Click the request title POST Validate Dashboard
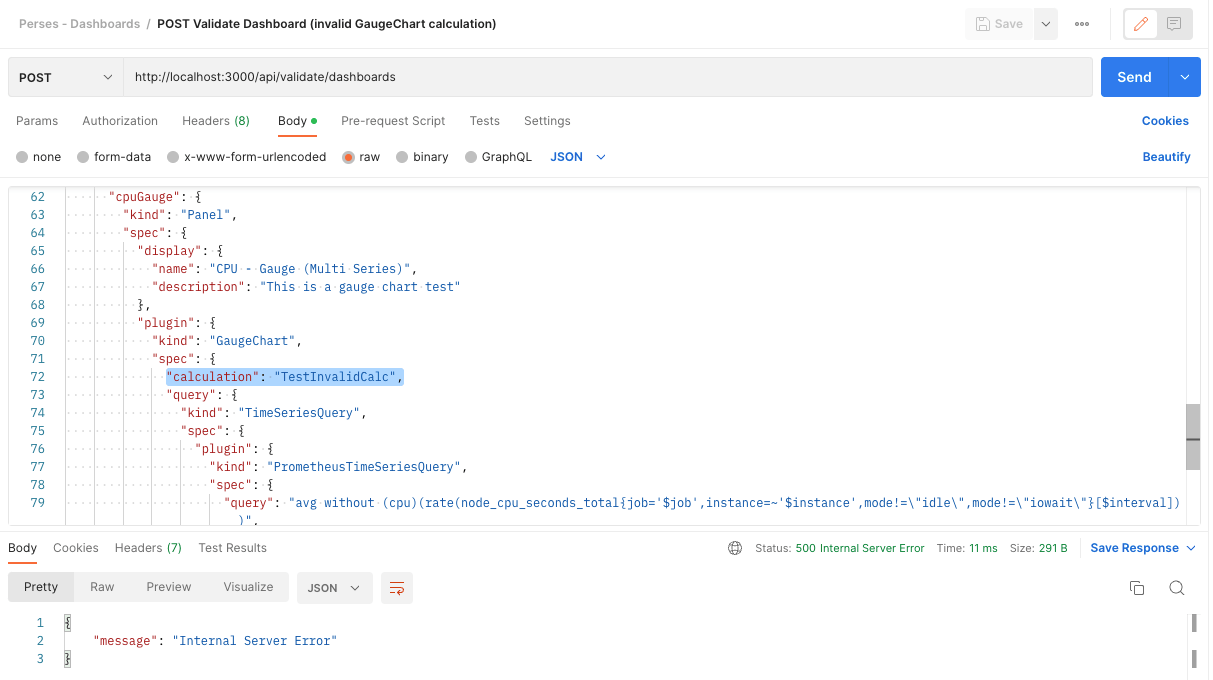1213x680 pixels. tap(326, 24)
